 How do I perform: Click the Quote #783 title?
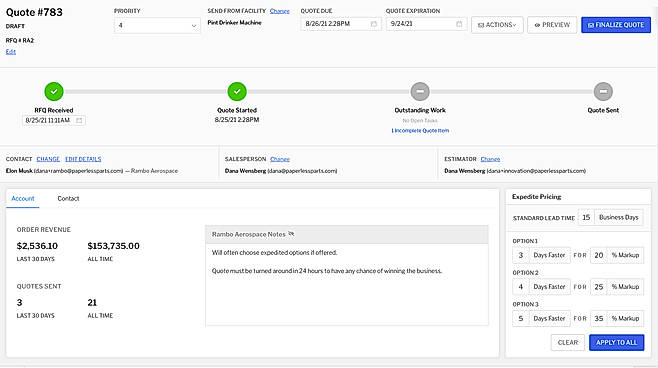click(34, 12)
